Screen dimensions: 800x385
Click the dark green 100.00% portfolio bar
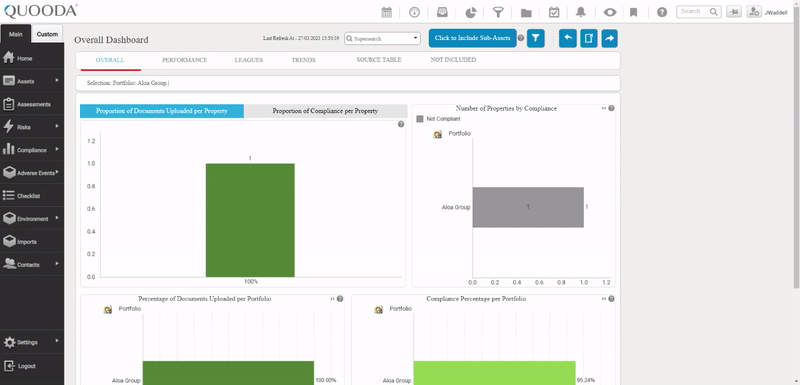[228, 373]
